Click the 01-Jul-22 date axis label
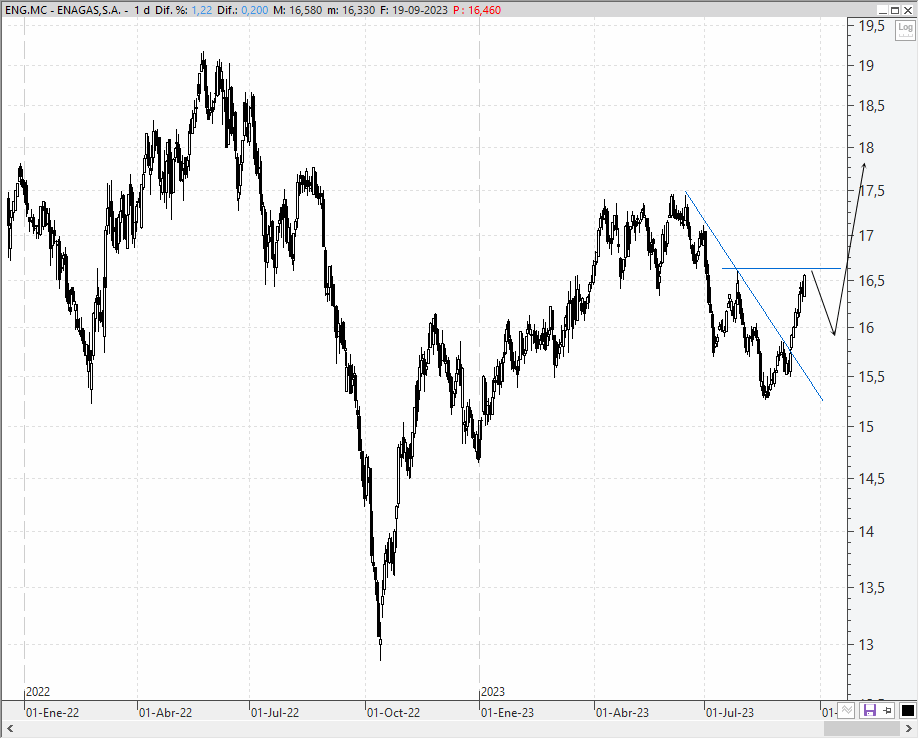This screenshot has height=739, width=919. 275,713
